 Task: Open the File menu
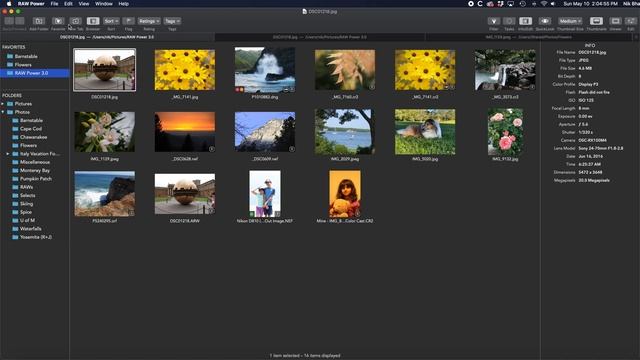(x=54, y=4)
